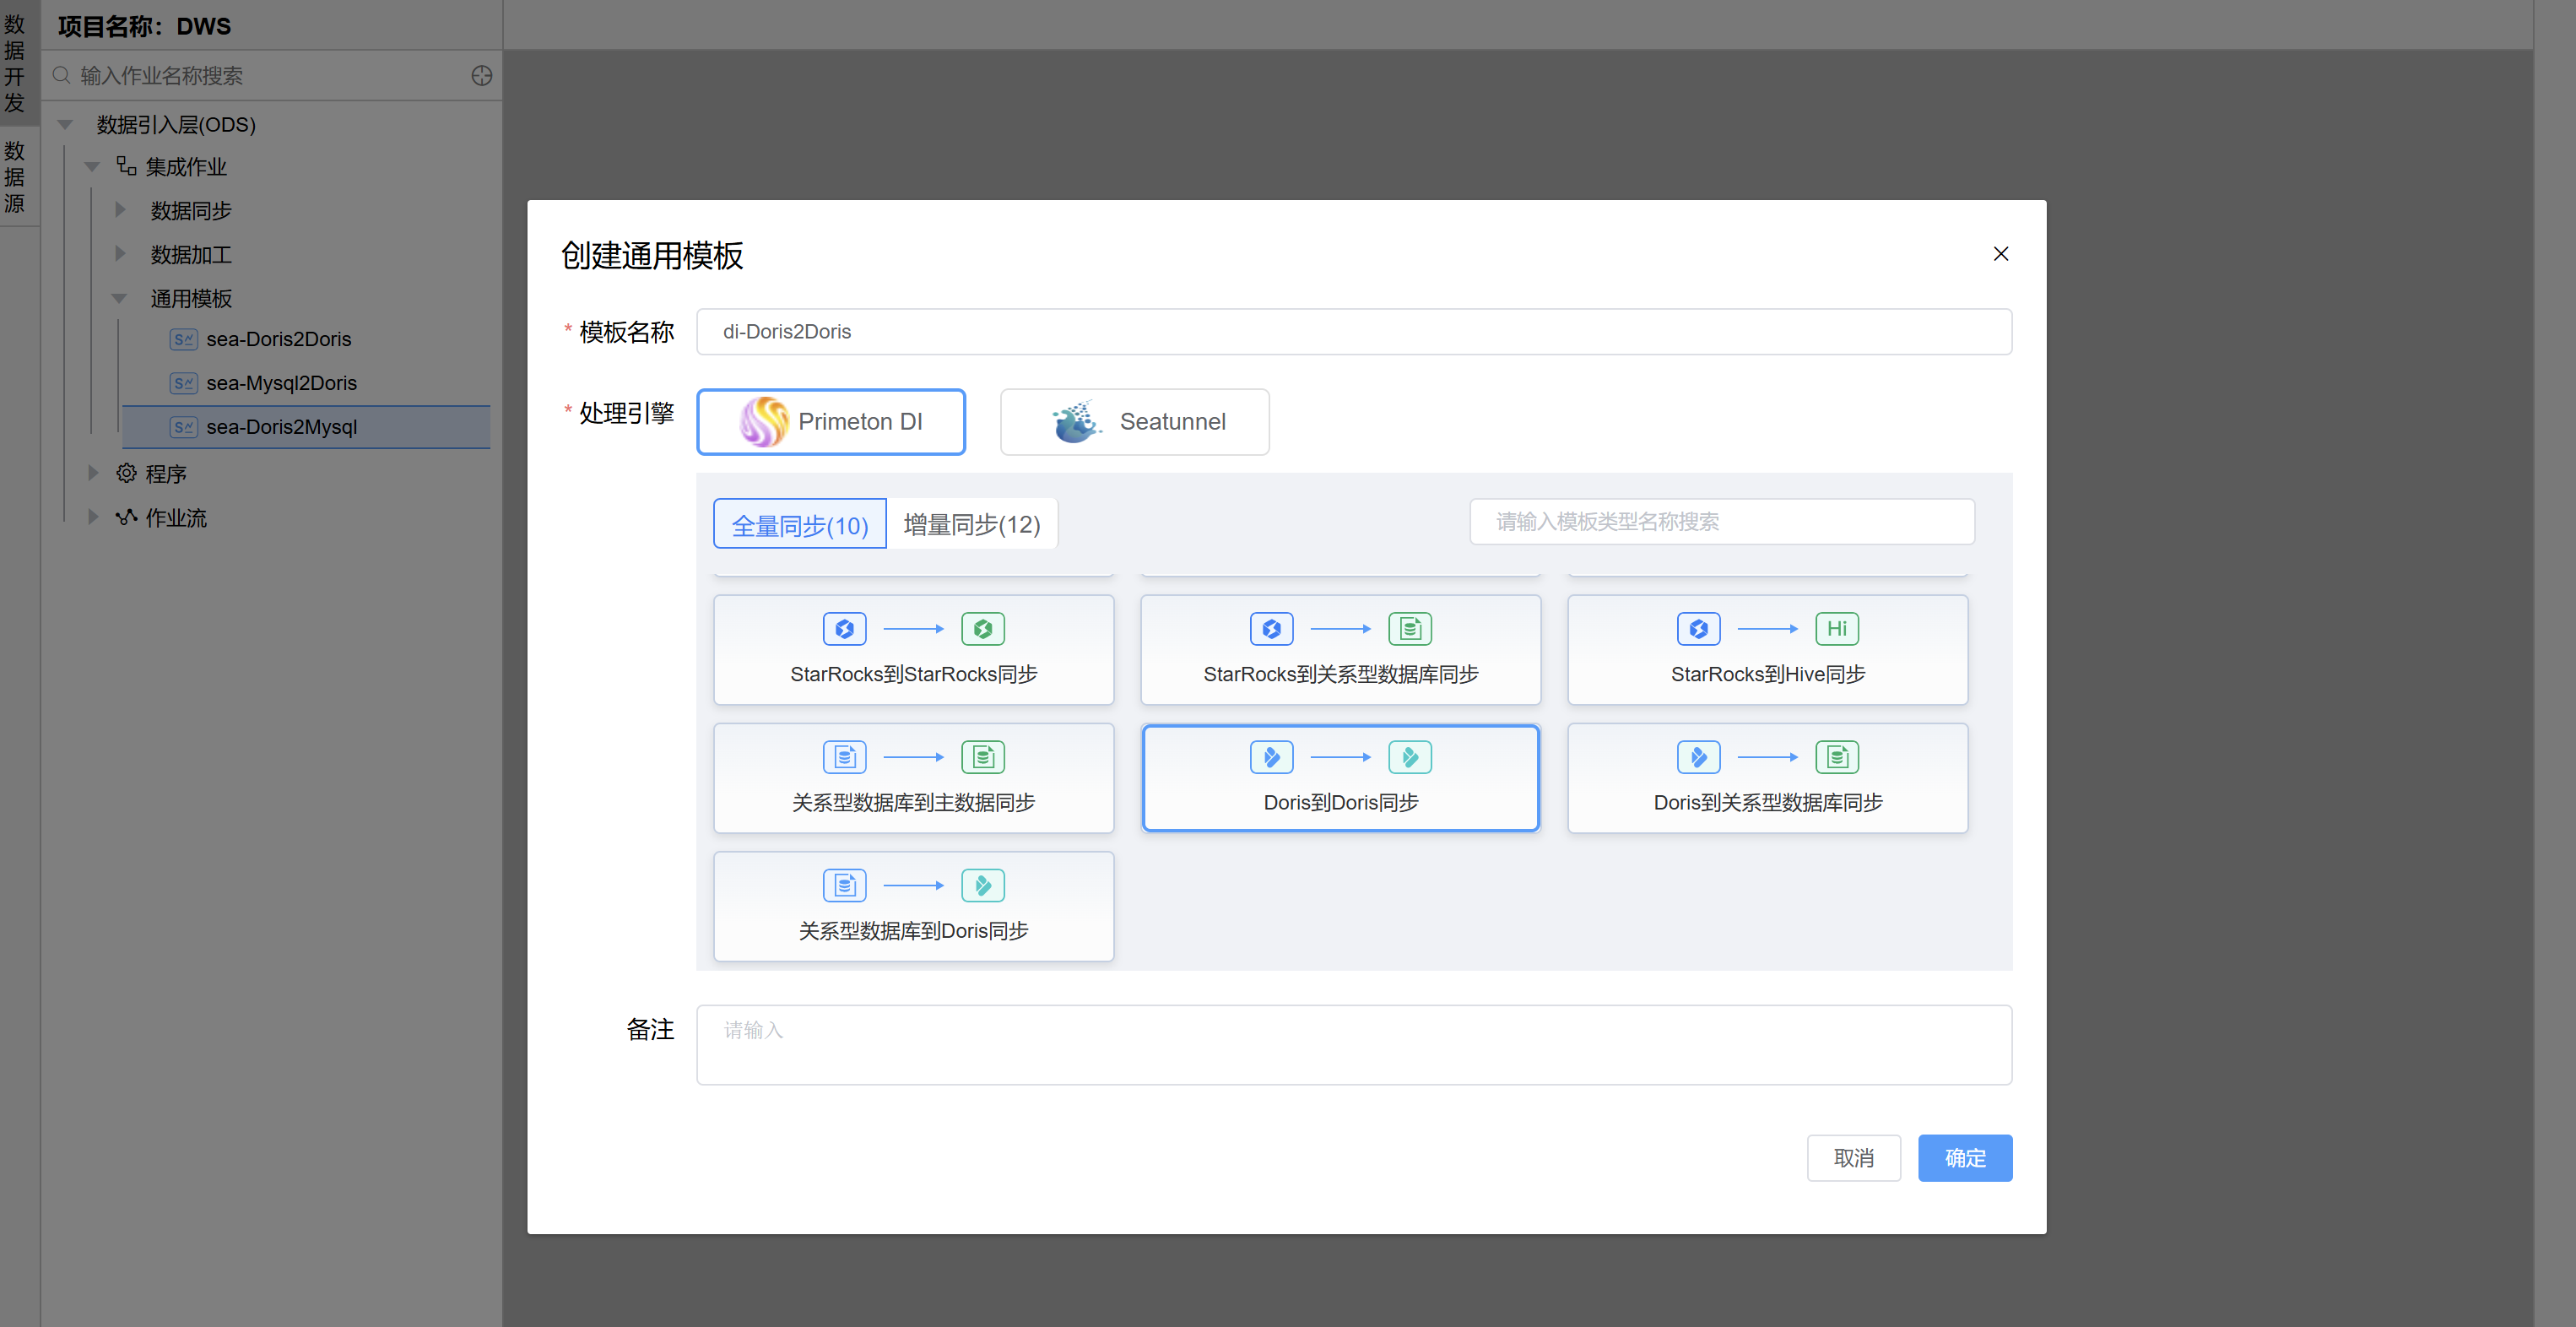Select the 全量同步(10) tab

[x=799, y=524]
